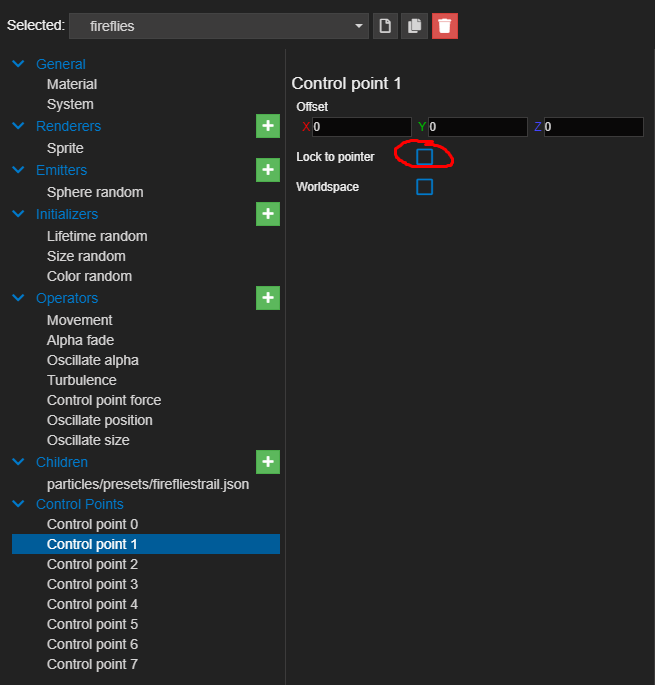Add a new operator with plus icon
This screenshot has height=685, width=655.
pyautogui.click(x=267, y=298)
